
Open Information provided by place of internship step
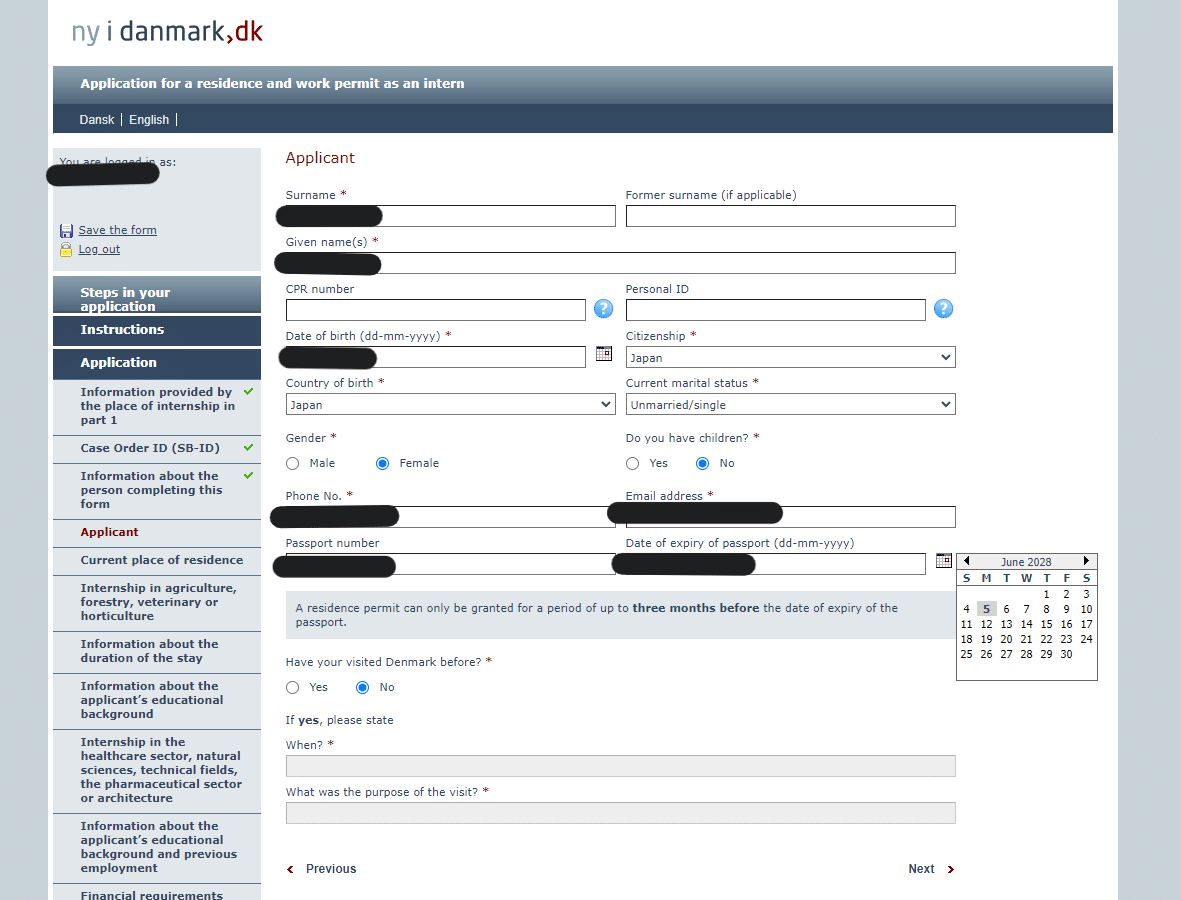click(x=157, y=406)
